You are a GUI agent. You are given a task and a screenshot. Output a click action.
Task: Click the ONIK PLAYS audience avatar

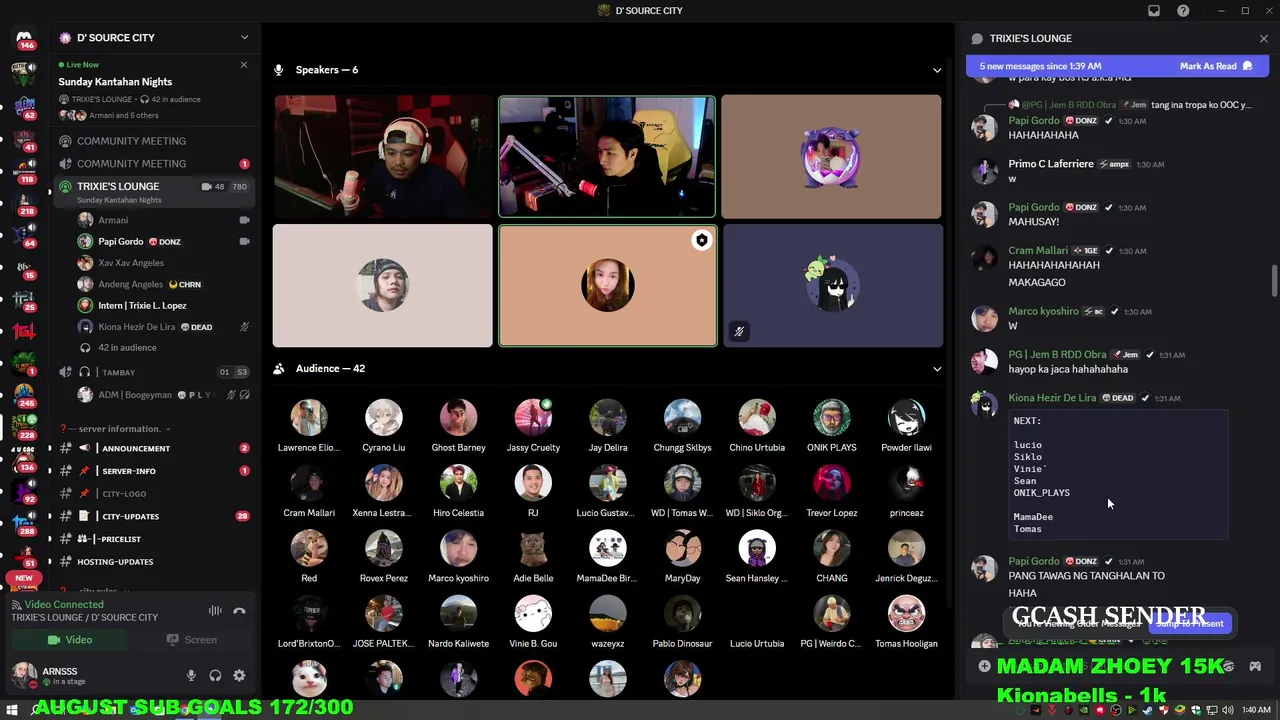tap(831, 418)
